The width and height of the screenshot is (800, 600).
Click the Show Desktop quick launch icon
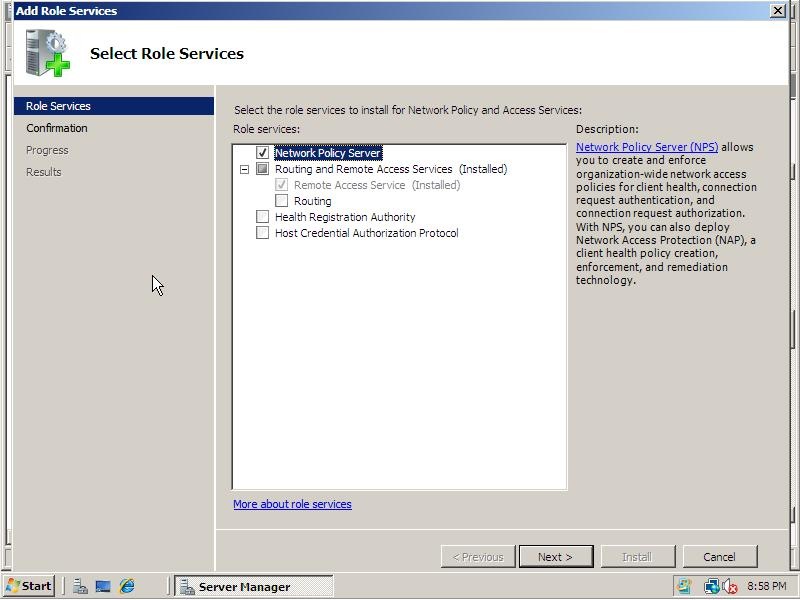point(103,586)
